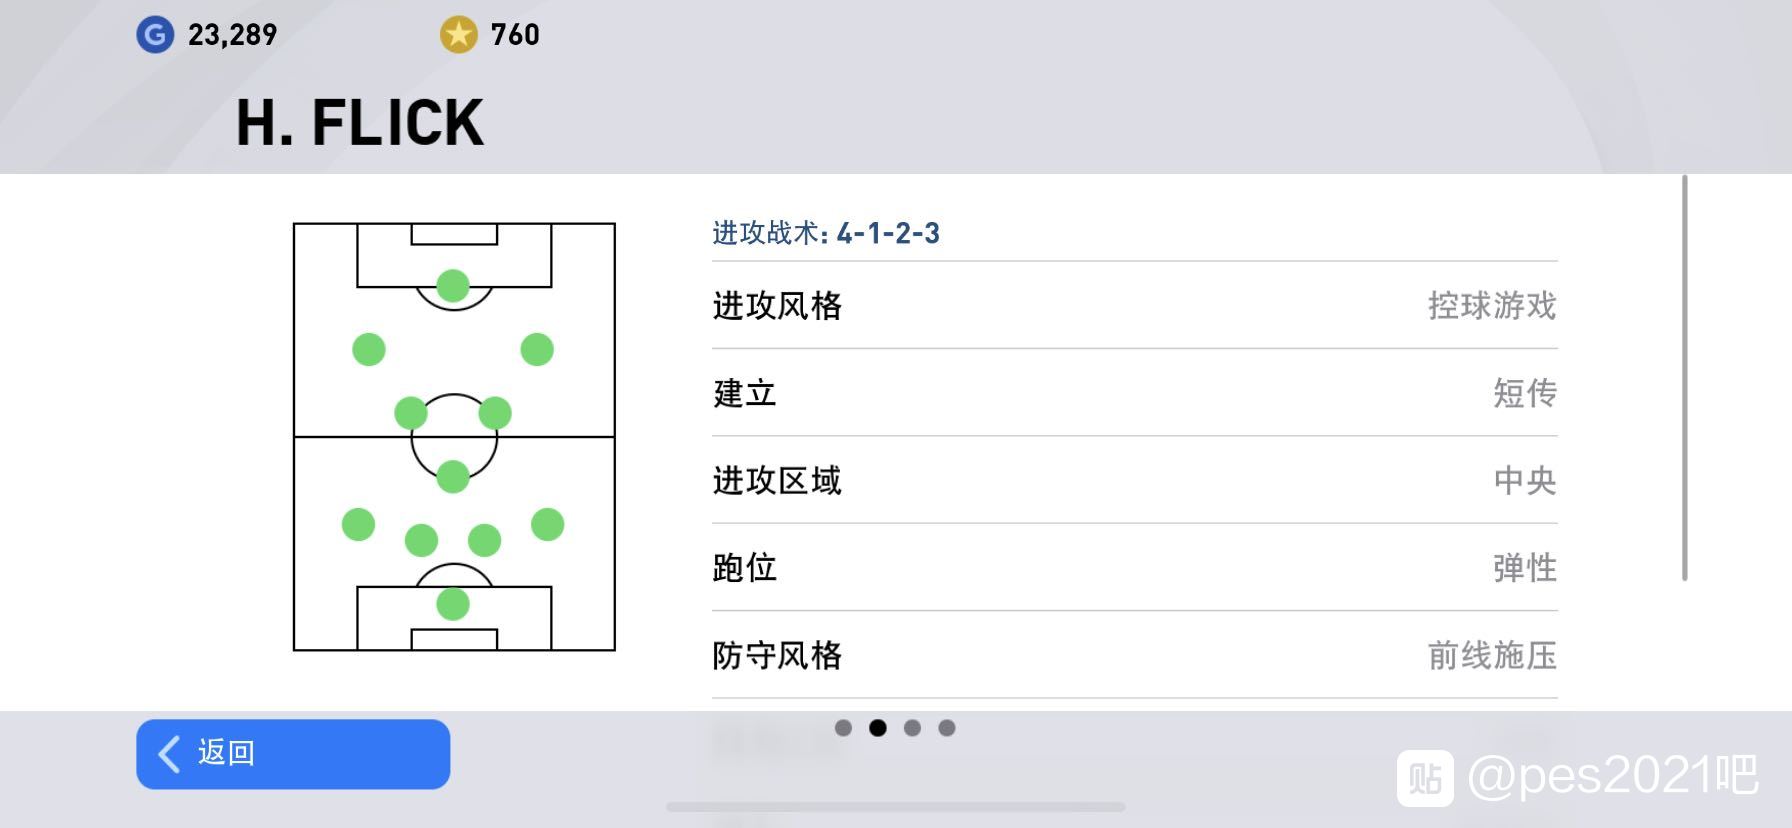
Task: Go to the third page indicator dot
Action: click(x=912, y=728)
